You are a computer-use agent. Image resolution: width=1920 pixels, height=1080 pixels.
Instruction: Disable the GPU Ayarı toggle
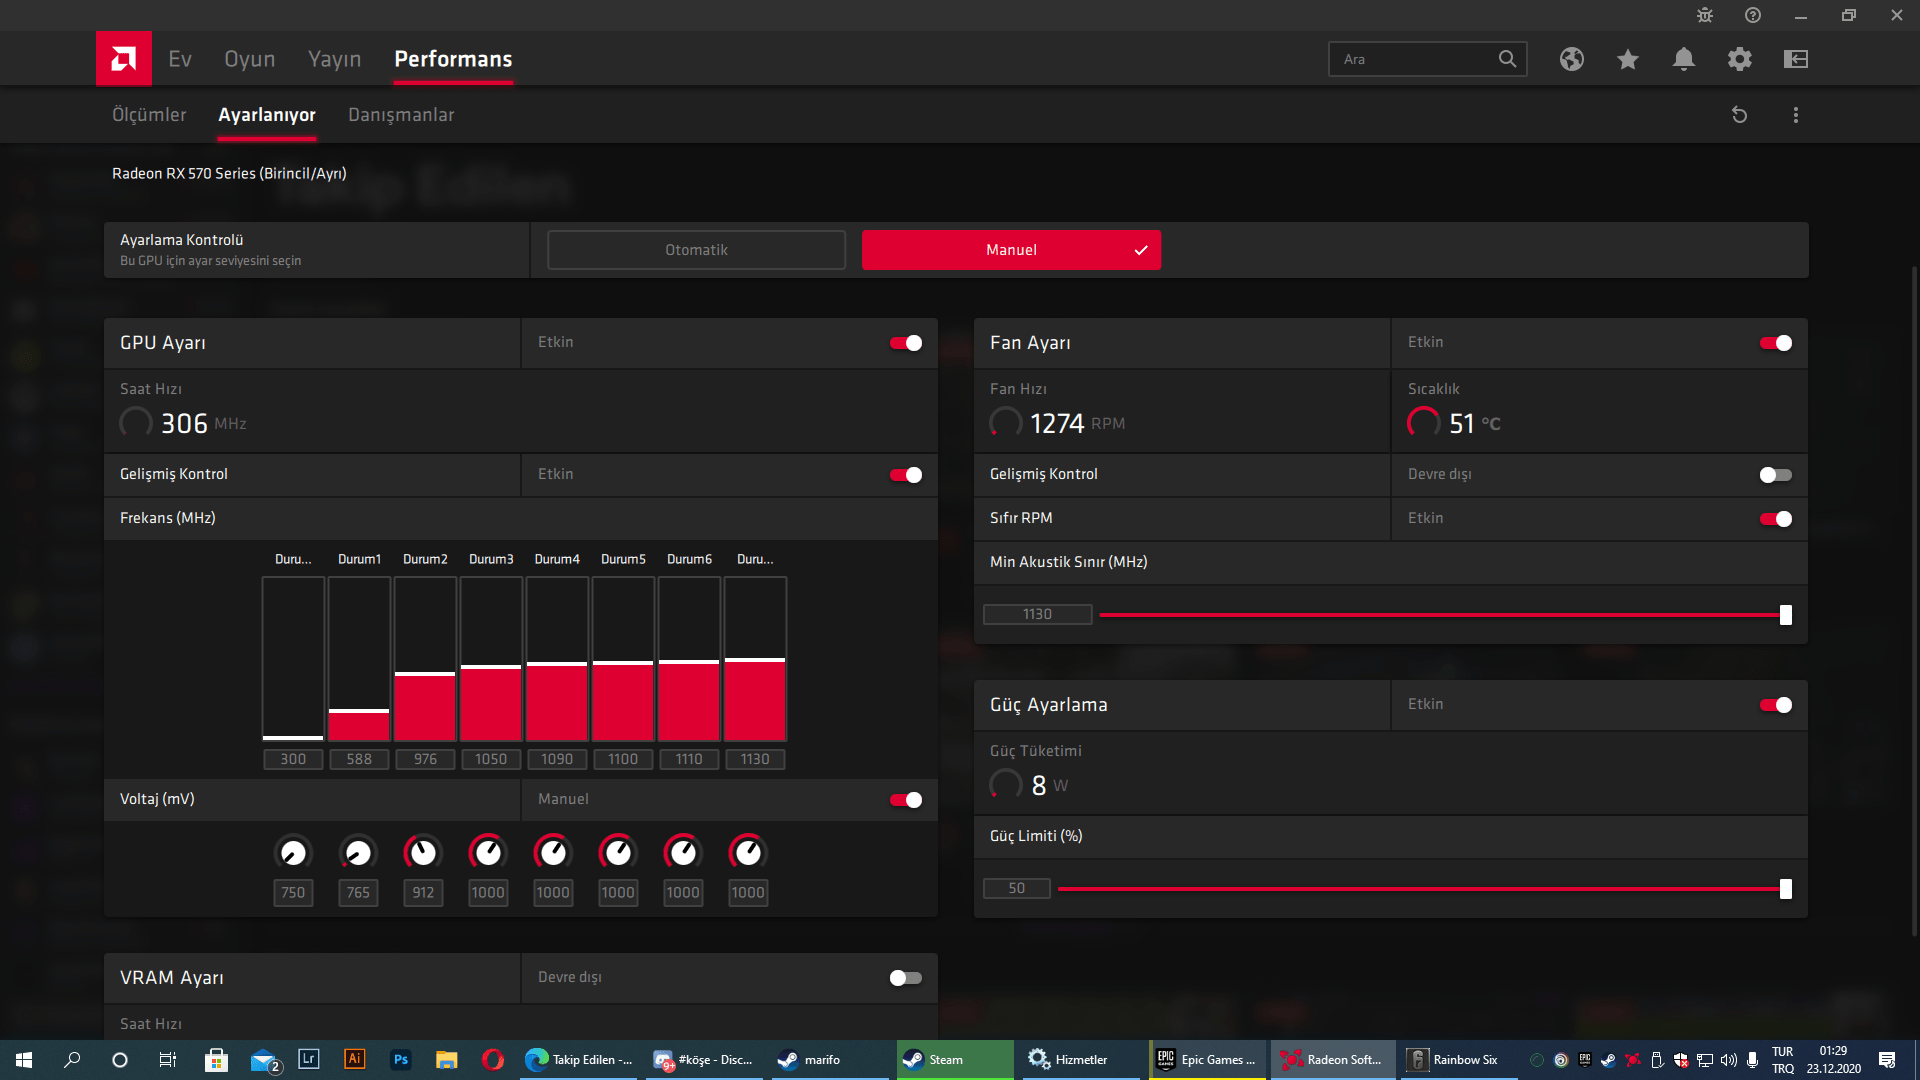[x=906, y=343]
